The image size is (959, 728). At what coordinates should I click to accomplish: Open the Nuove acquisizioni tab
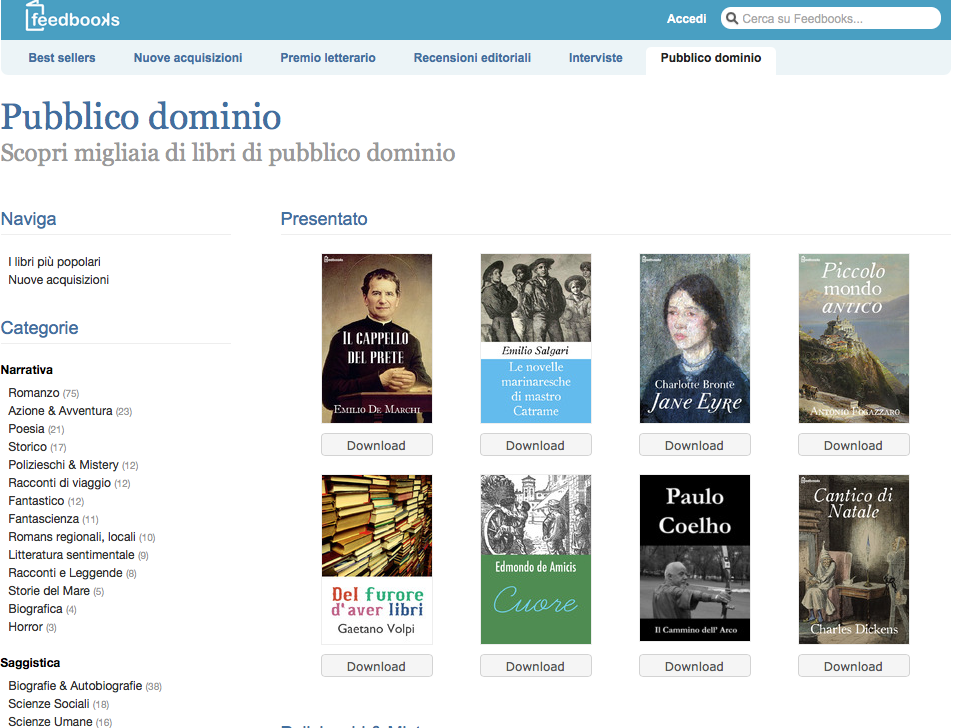pos(188,58)
